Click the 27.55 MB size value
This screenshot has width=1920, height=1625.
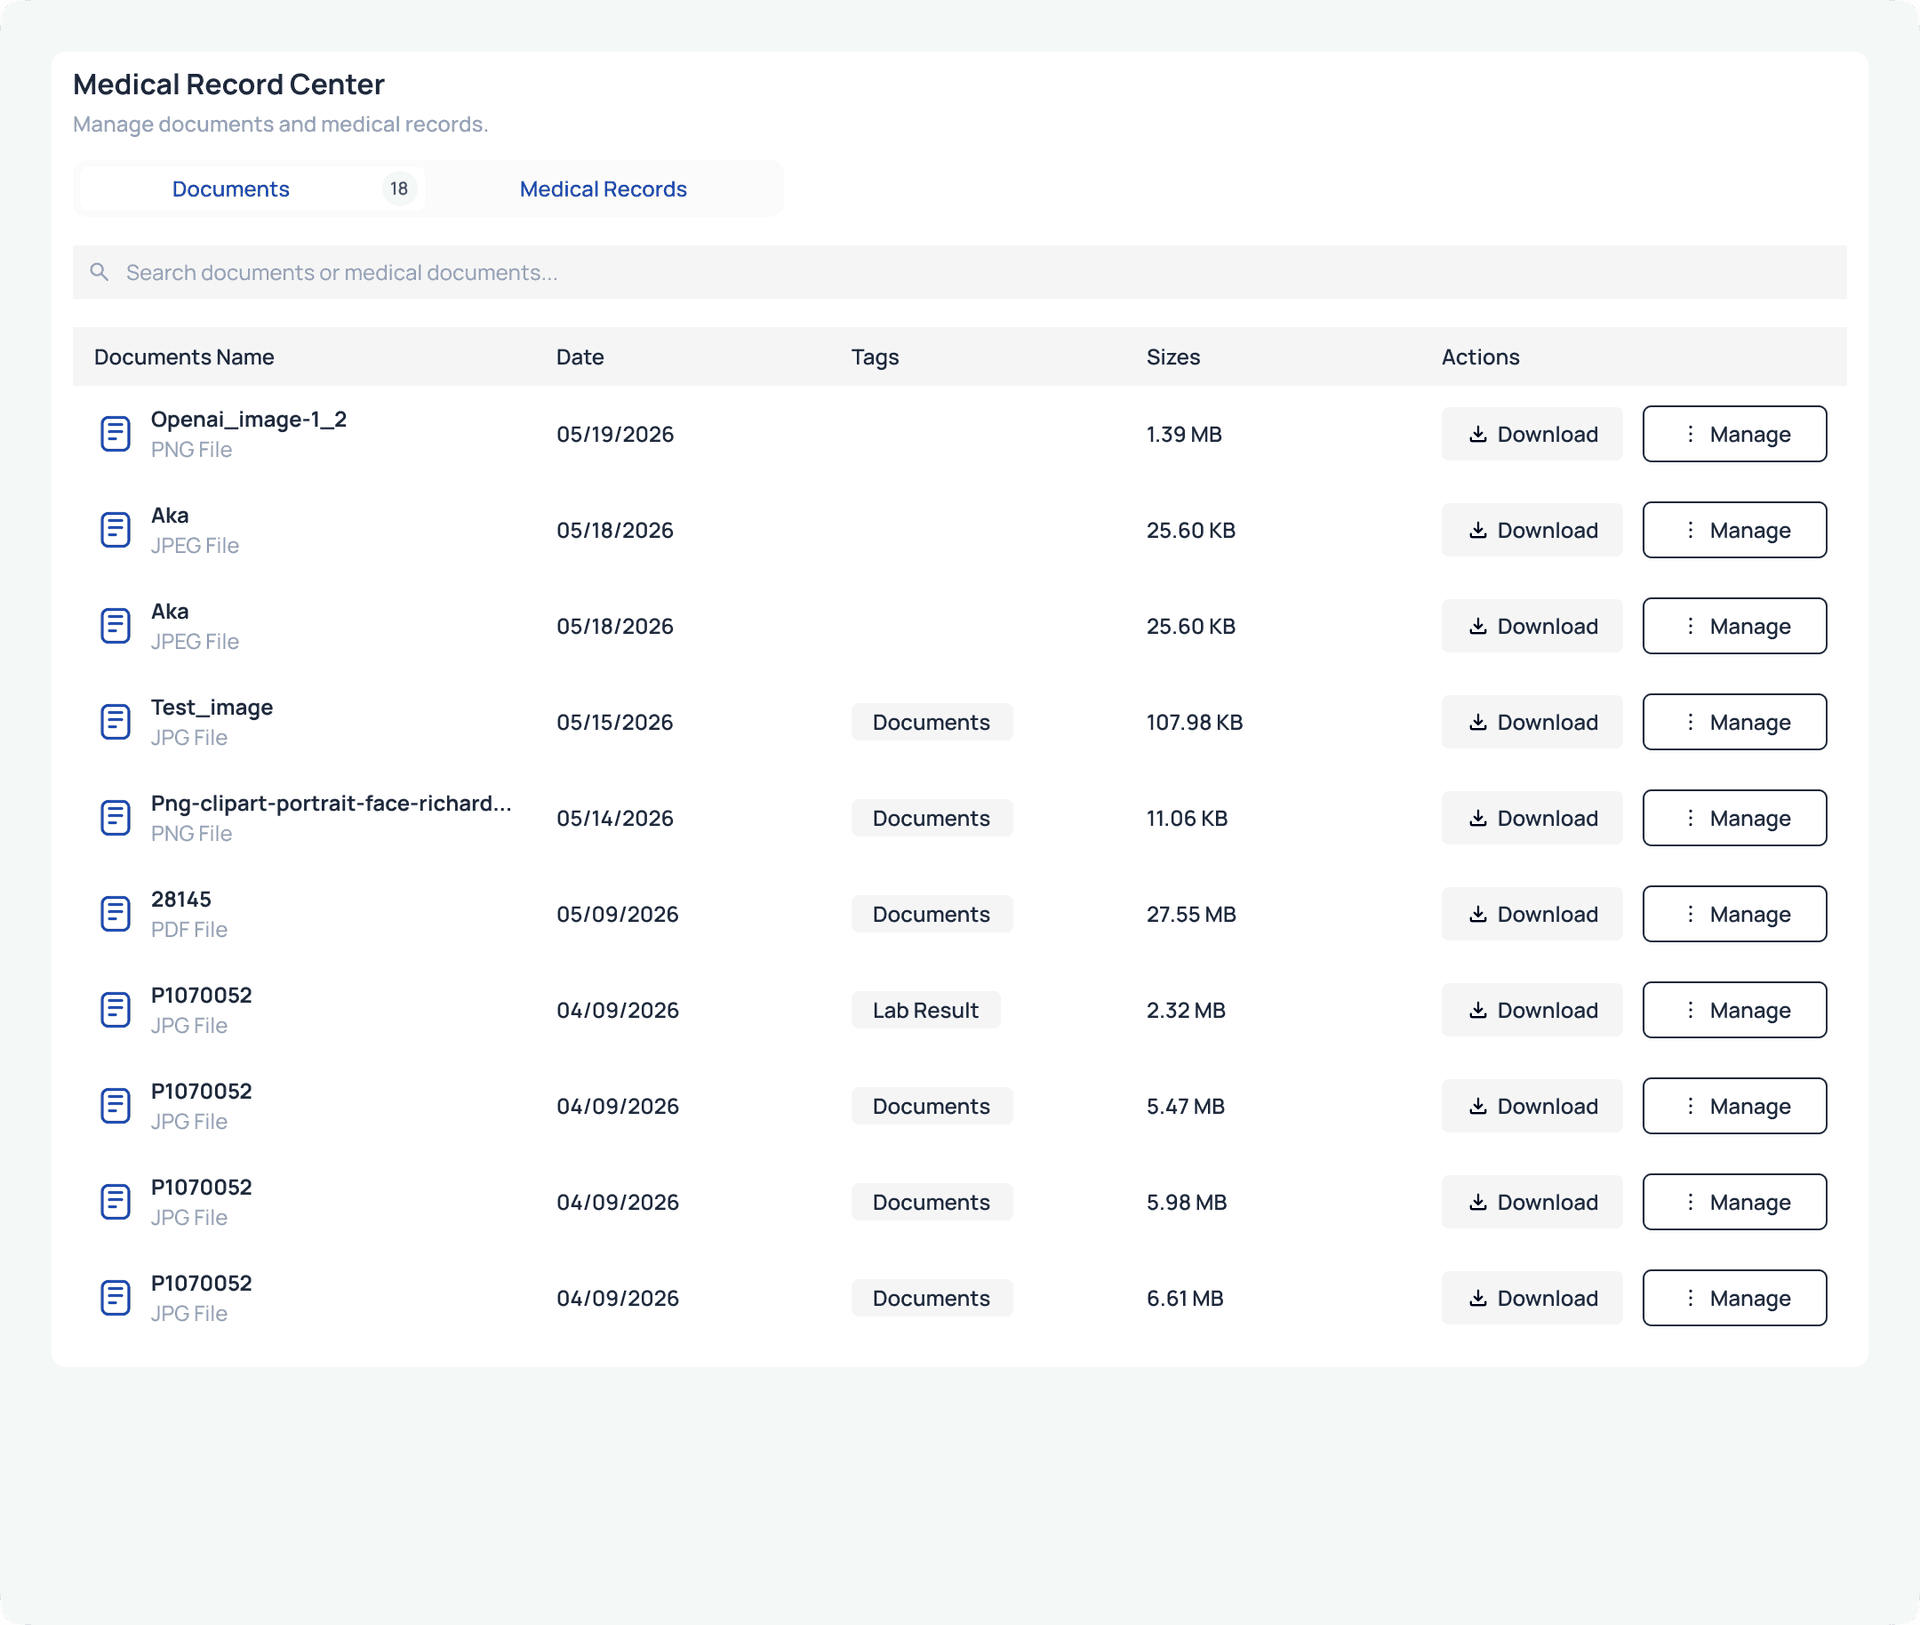(1191, 914)
